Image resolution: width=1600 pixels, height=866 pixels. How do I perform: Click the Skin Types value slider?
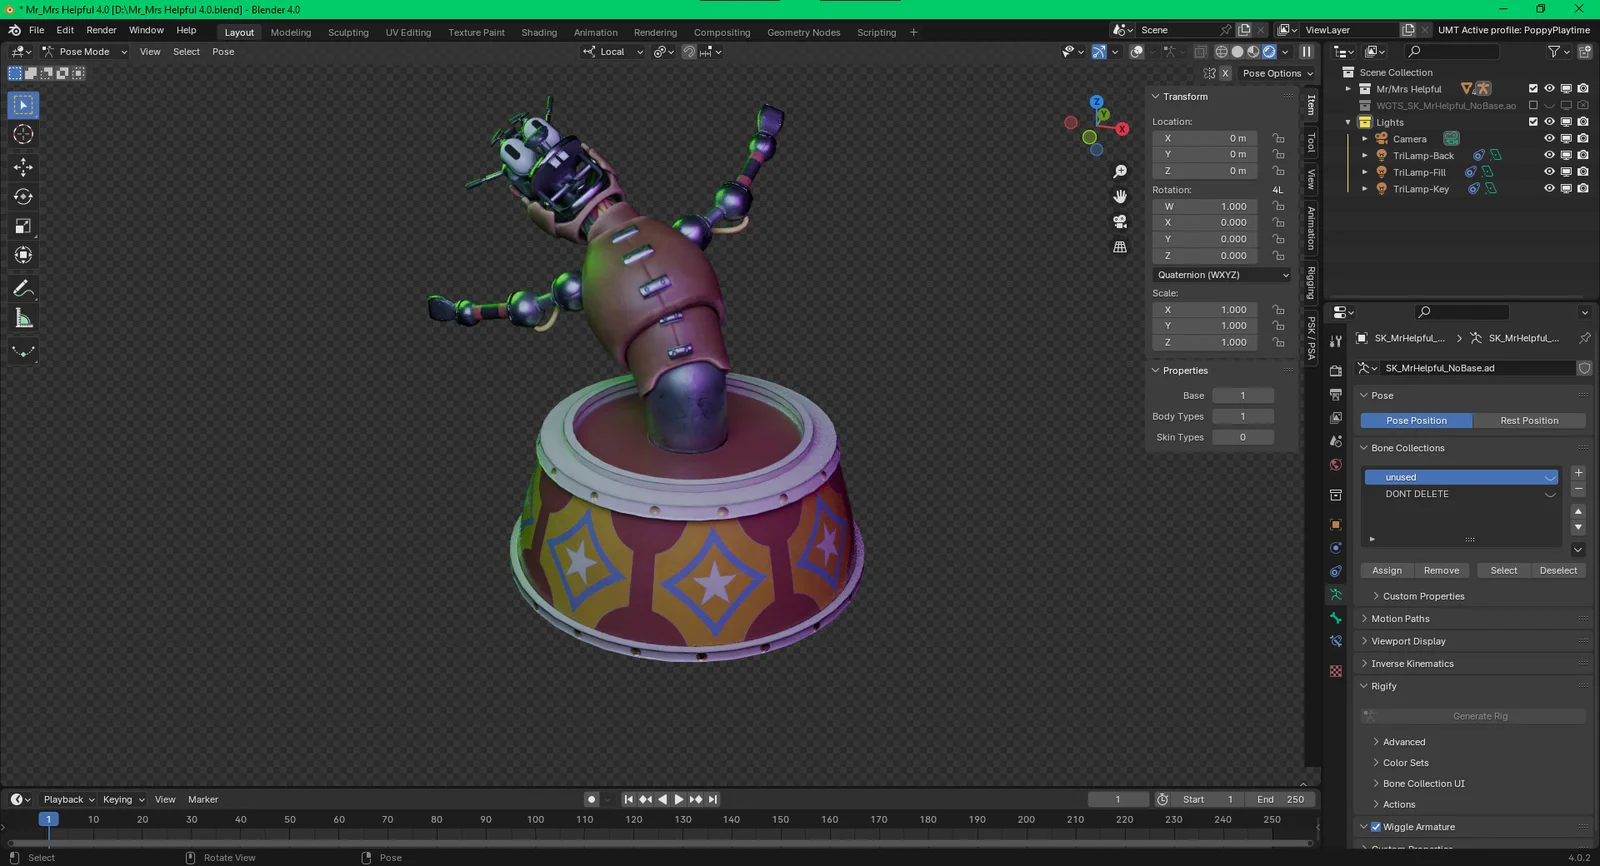point(1243,438)
